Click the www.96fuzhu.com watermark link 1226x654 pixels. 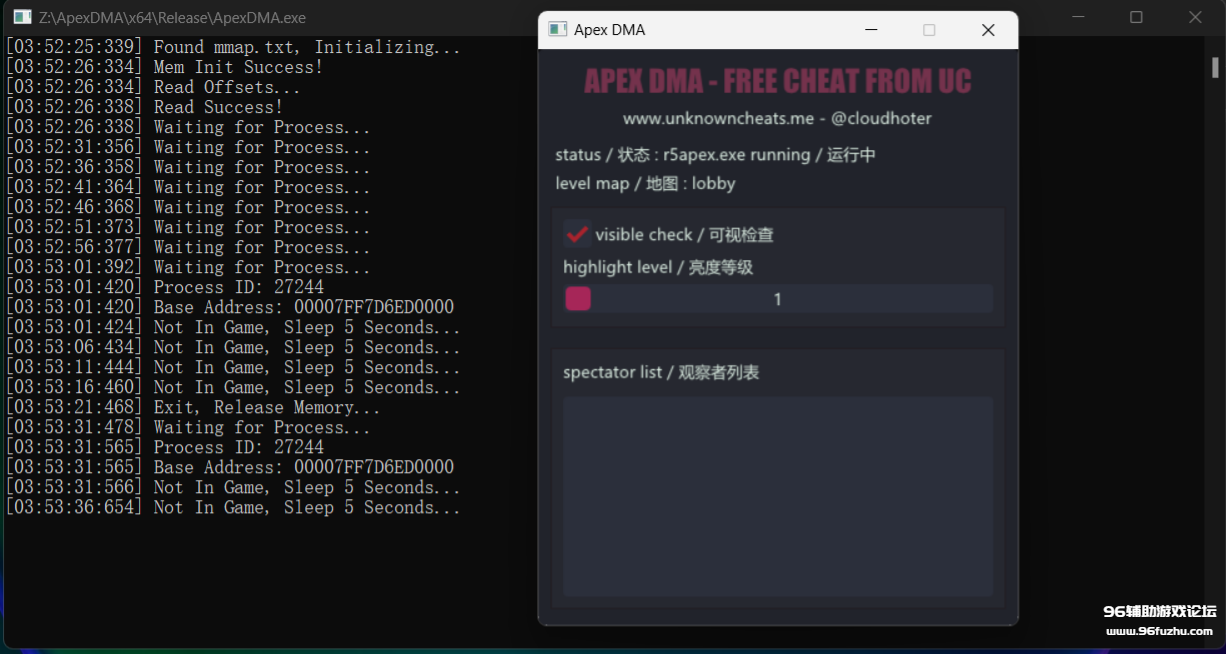click(x=1160, y=631)
